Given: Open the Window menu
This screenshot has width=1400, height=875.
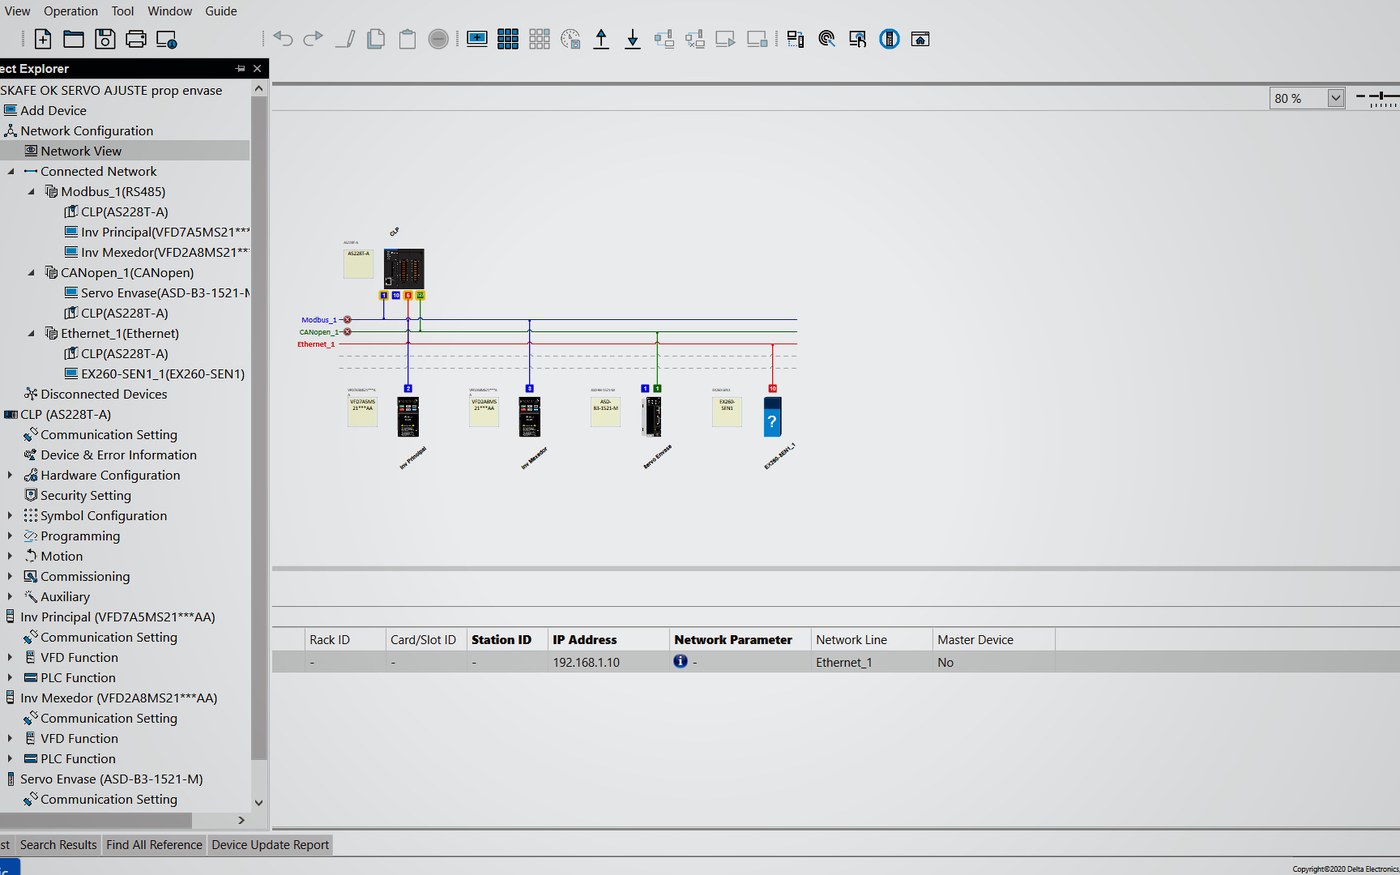Looking at the screenshot, I should (170, 11).
